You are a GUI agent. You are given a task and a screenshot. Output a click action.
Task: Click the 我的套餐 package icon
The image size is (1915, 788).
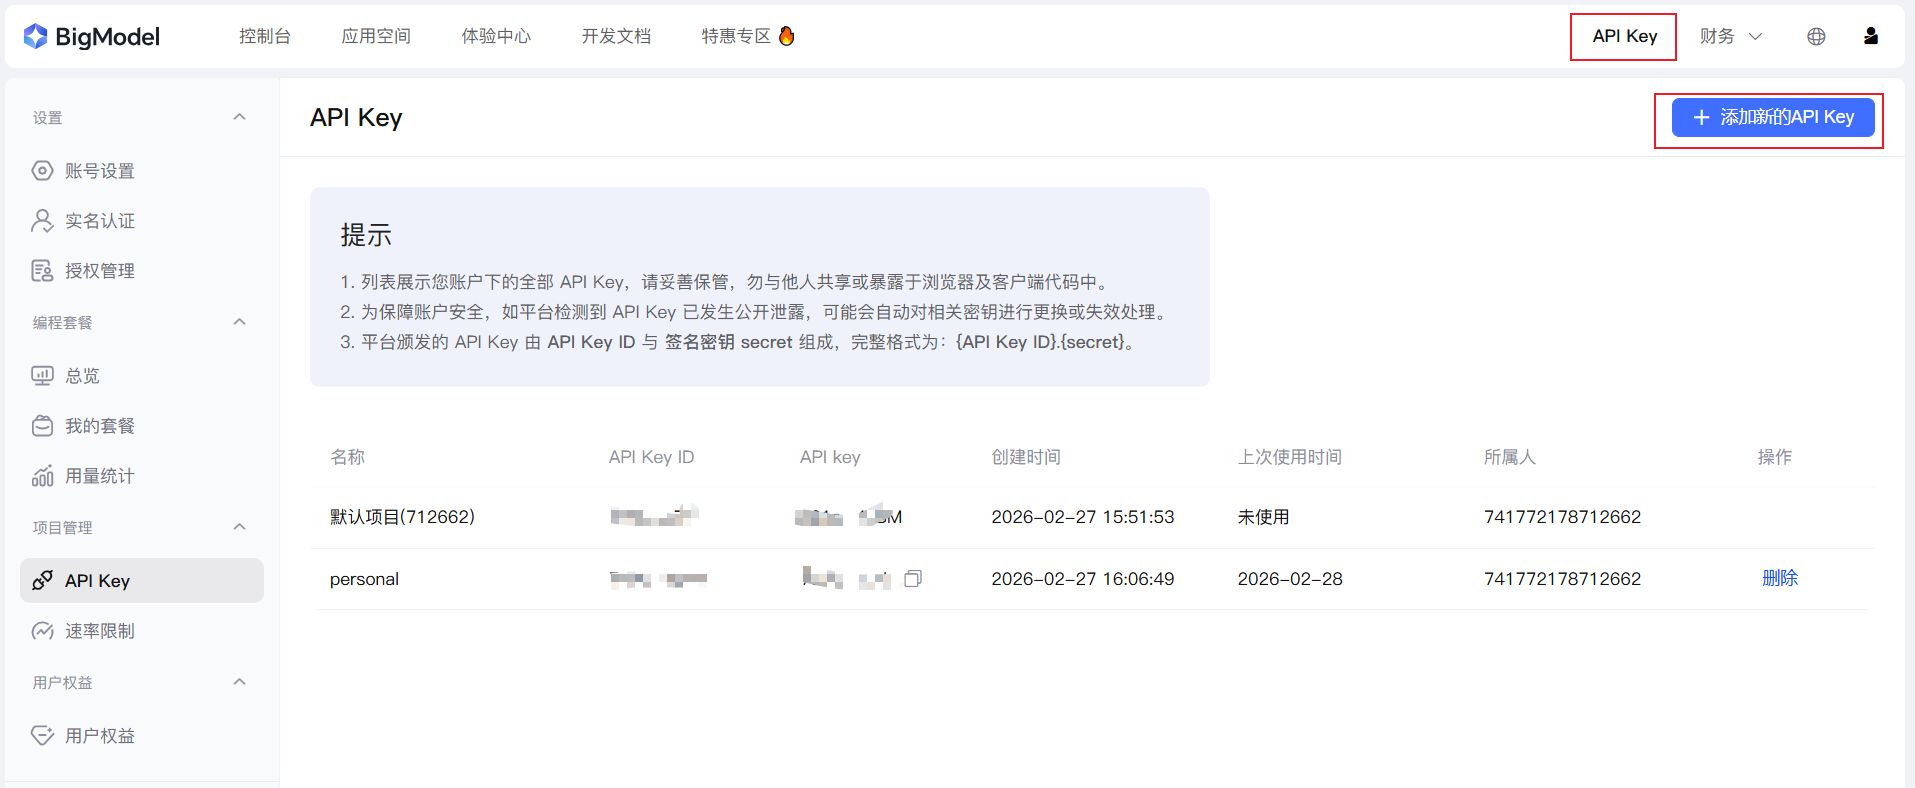(x=42, y=426)
